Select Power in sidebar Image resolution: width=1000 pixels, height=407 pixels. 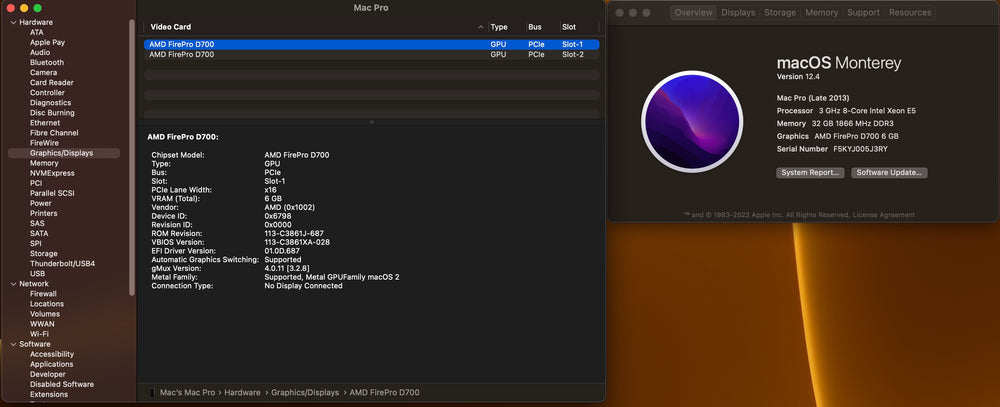pyautogui.click(x=41, y=204)
